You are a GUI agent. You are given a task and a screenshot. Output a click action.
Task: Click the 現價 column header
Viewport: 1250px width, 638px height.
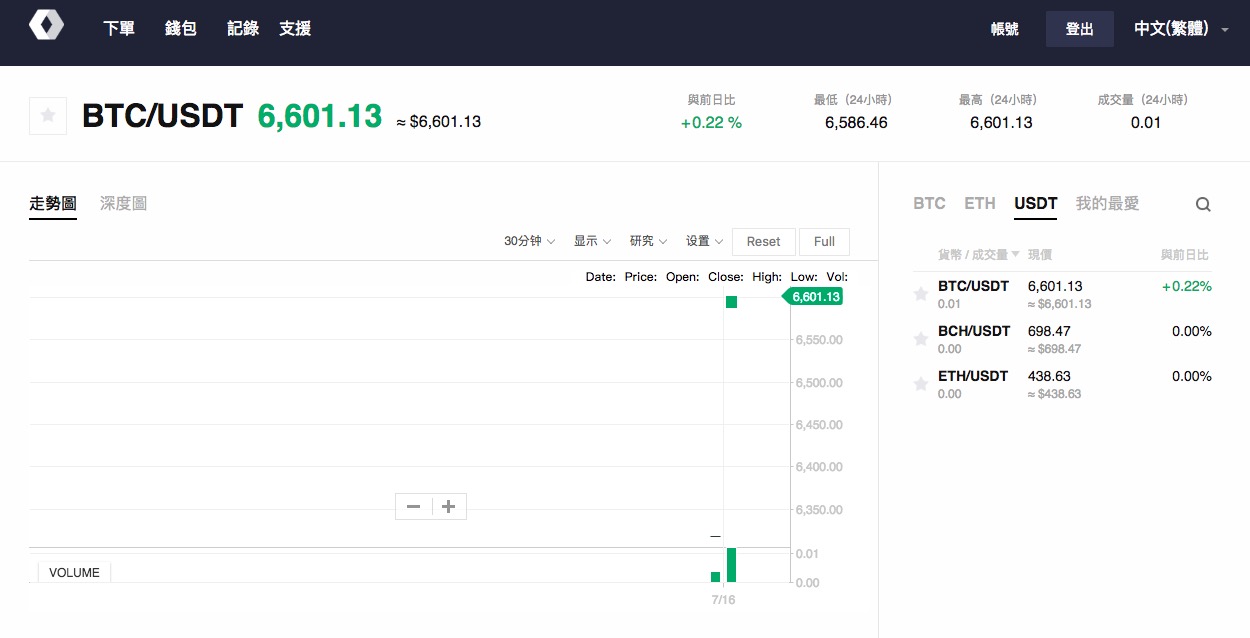click(x=1040, y=255)
